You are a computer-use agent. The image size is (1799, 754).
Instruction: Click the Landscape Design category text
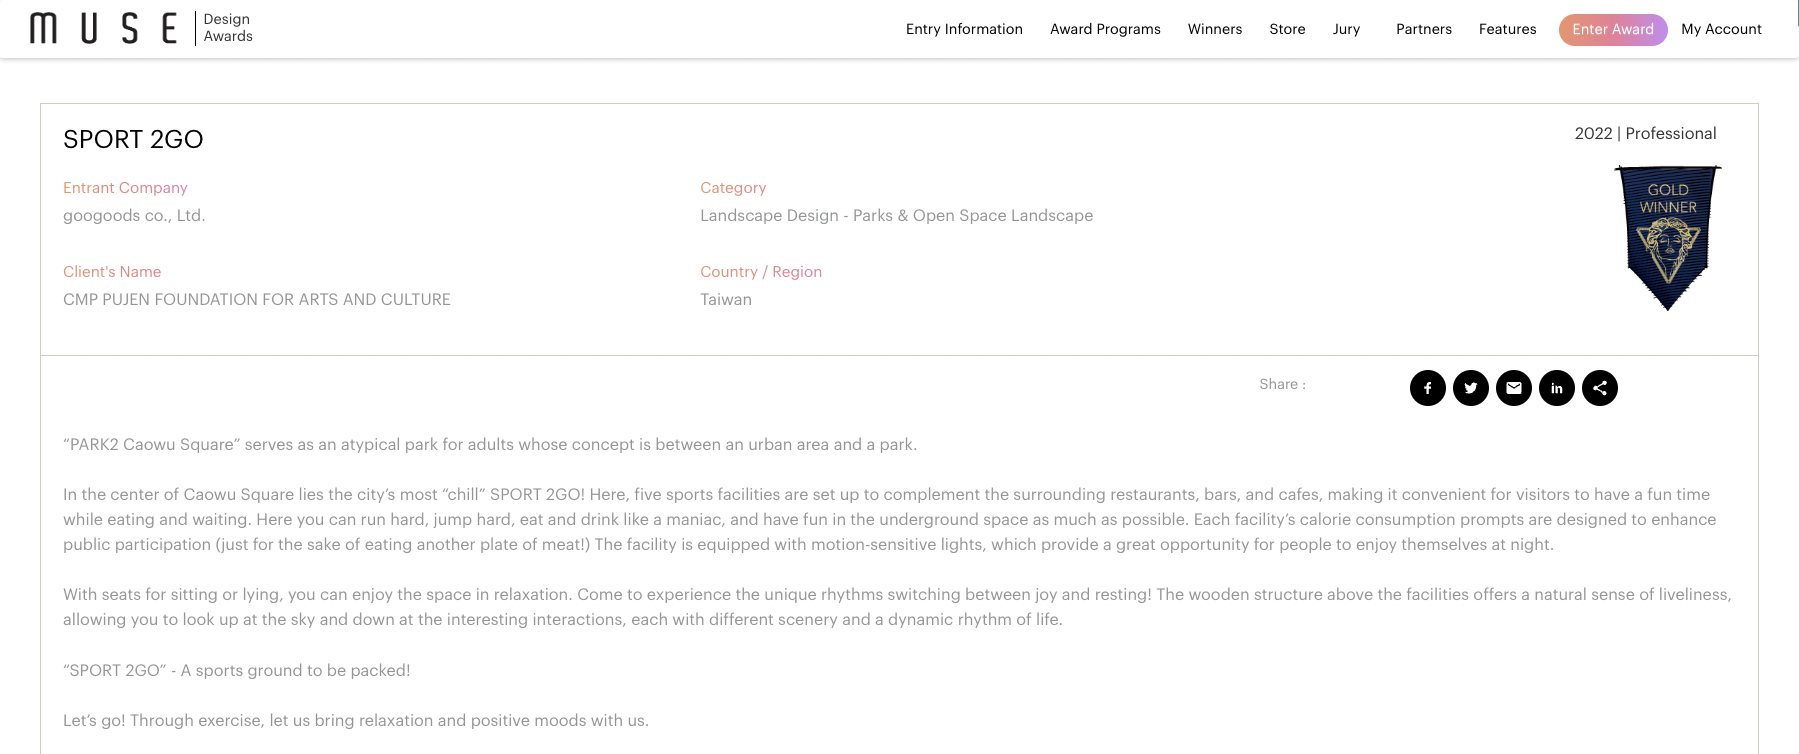click(x=896, y=215)
